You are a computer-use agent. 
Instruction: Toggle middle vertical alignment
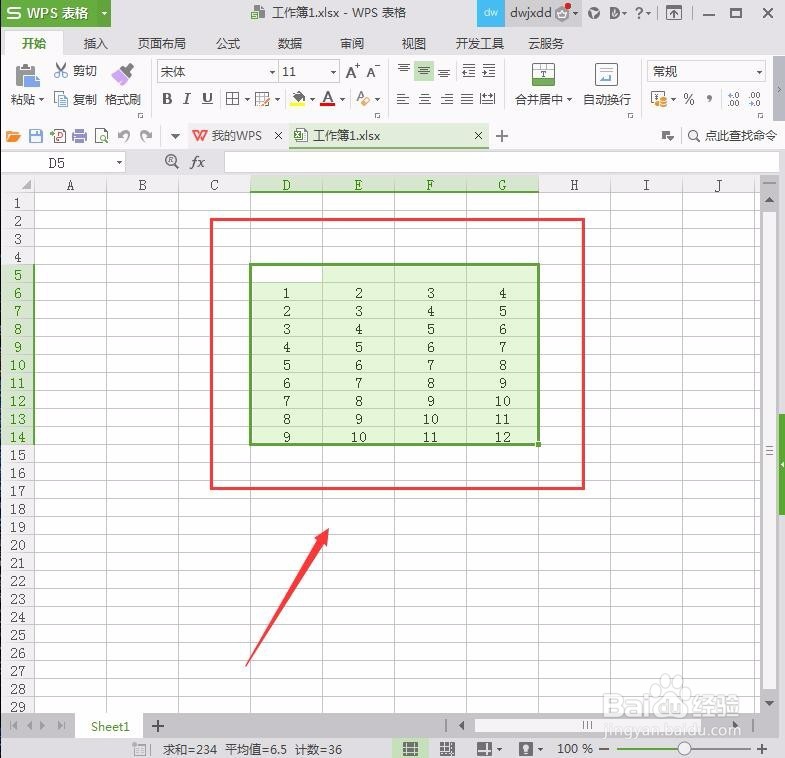tap(424, 71)
